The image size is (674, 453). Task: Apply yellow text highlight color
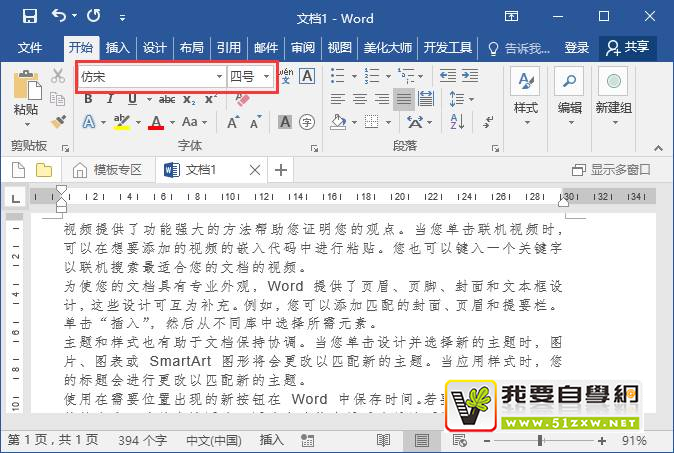coord(122,122)
